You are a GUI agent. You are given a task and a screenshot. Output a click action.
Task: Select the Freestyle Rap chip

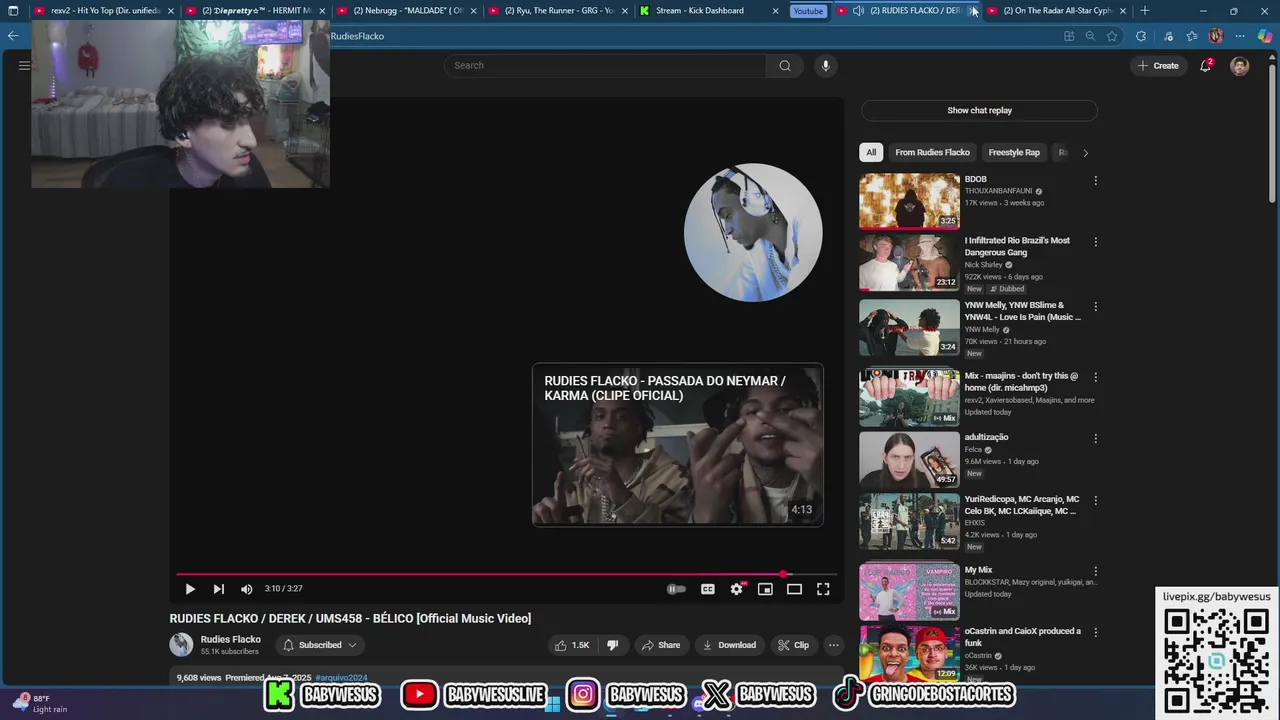[1014, 153]
